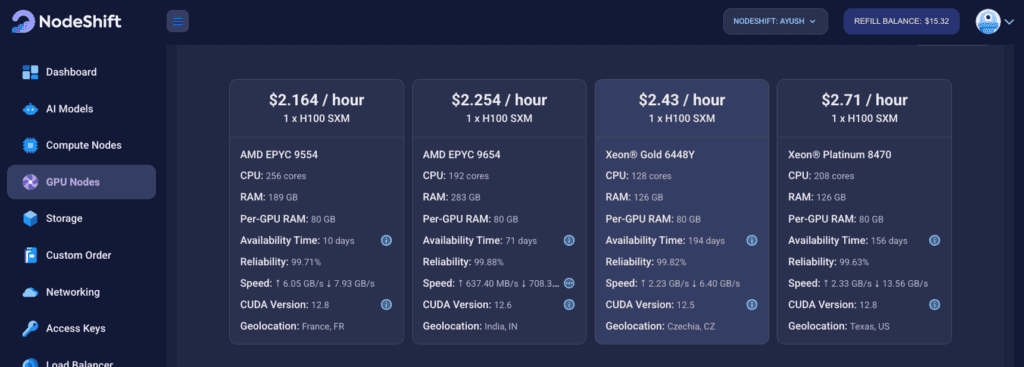Click the Storage cube icon
The image size is (1024, 367).
click(x=30, y=219)
